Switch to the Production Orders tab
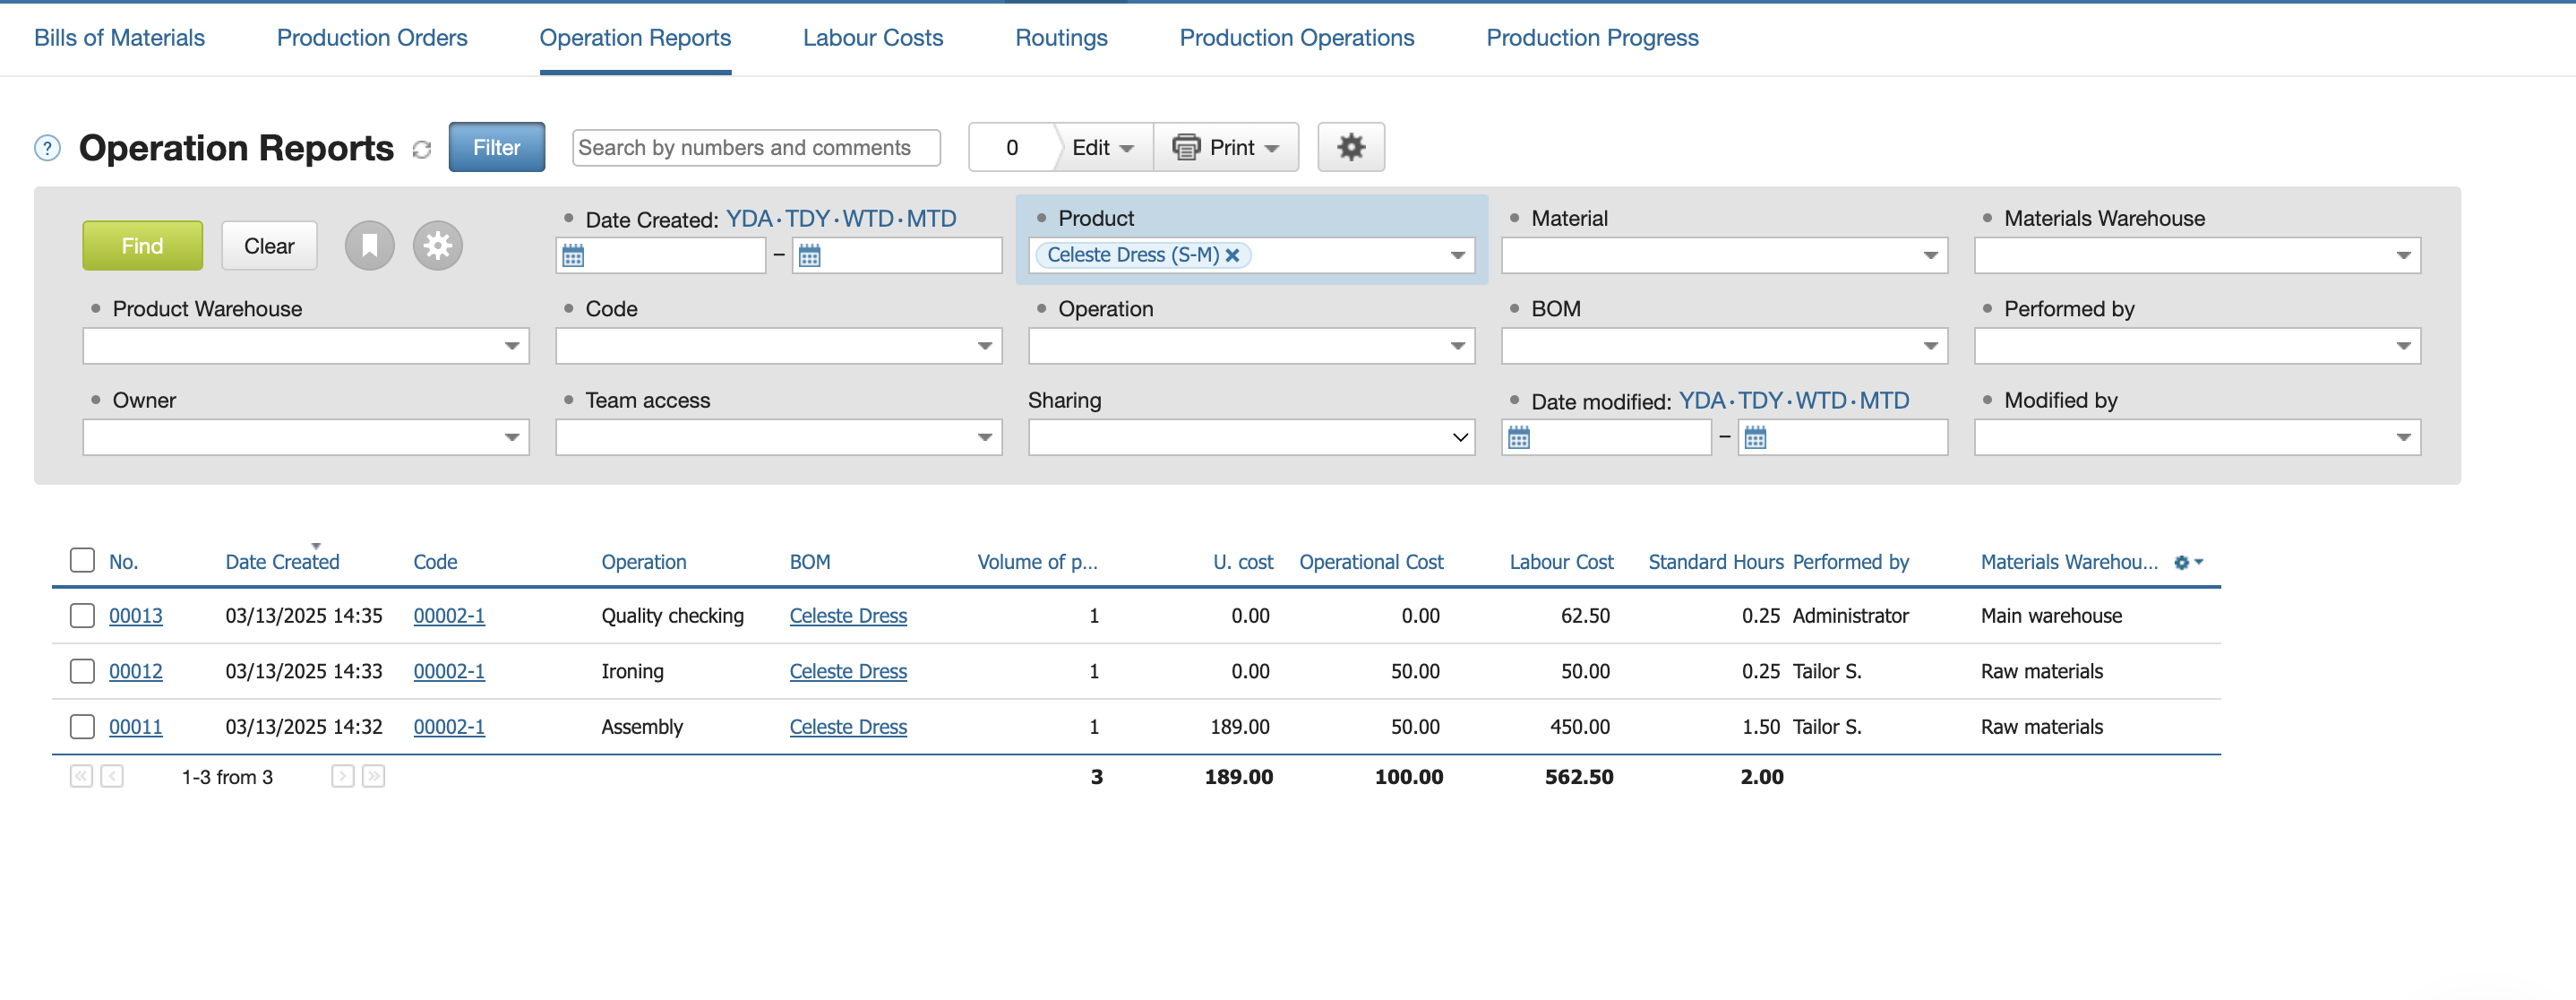2576x1000 pixels. tap(371, 38)
